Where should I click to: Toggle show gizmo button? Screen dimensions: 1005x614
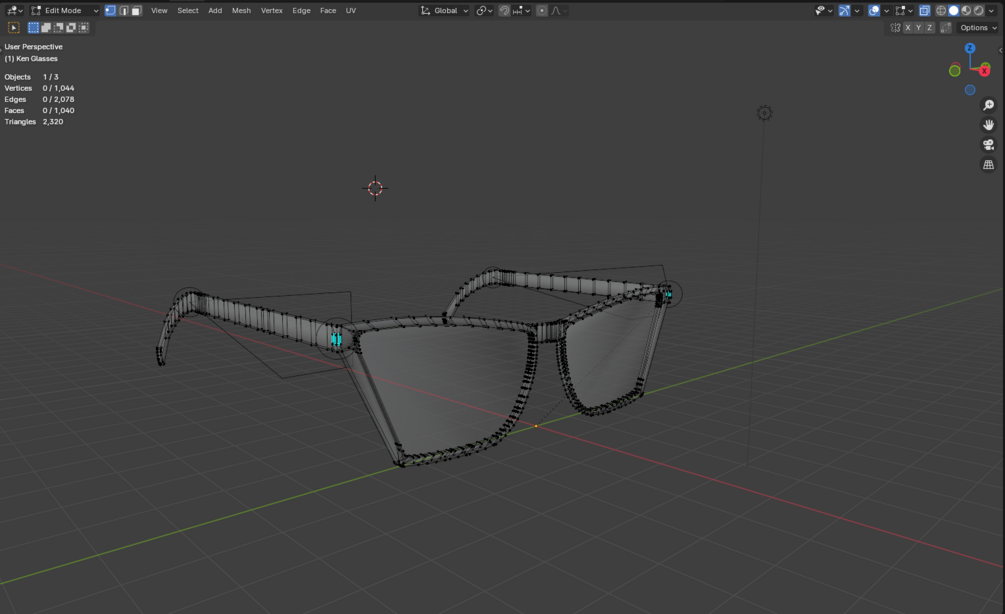(845, 10)
